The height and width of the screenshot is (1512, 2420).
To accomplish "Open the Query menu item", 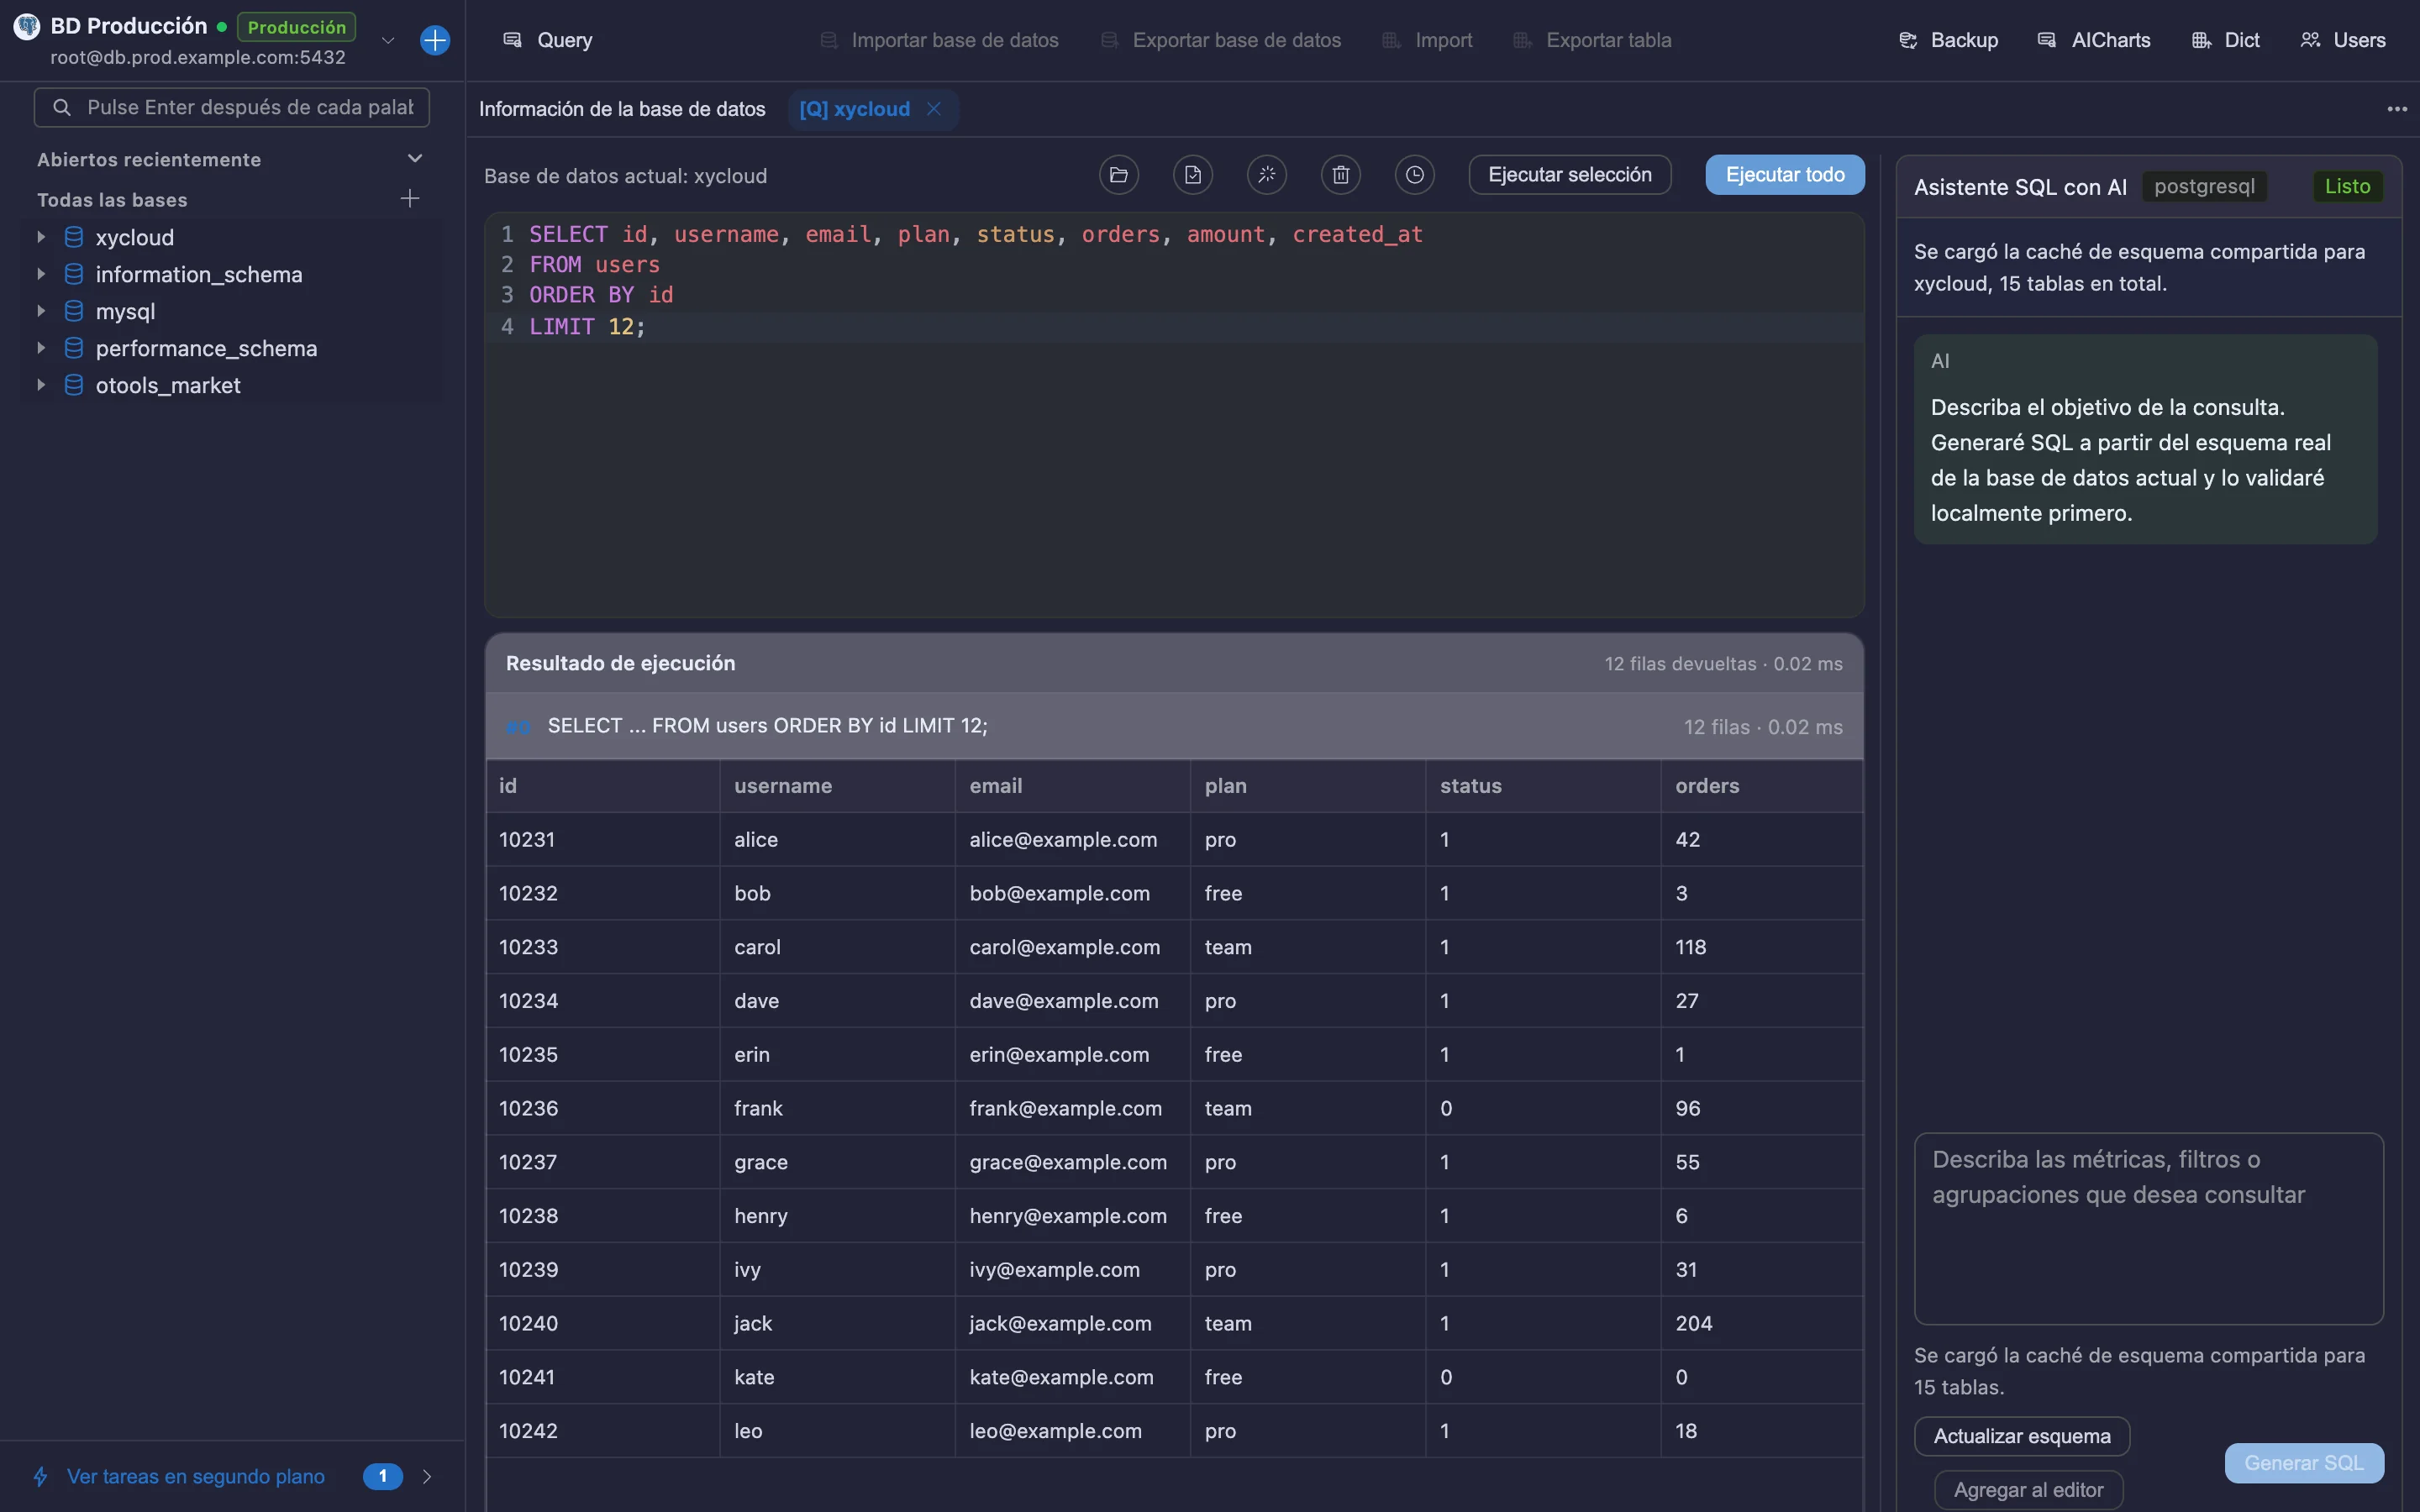I will 547,40.
